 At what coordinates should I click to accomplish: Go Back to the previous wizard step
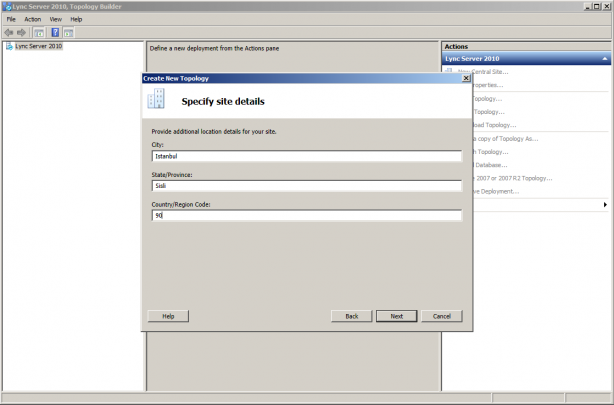click(352, 316)
